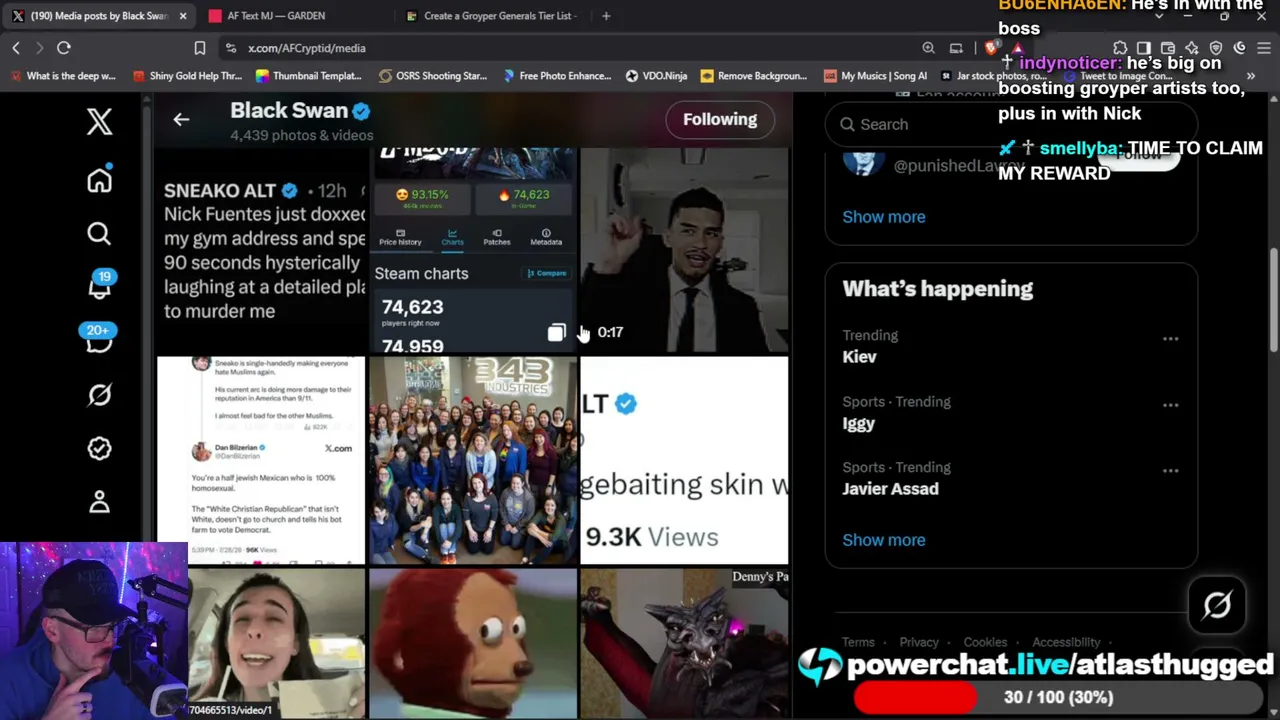The height and width of the screenshot is (720, 1280).
Task: Open the Remove Background bookmark
Action: tap(754, 76)
